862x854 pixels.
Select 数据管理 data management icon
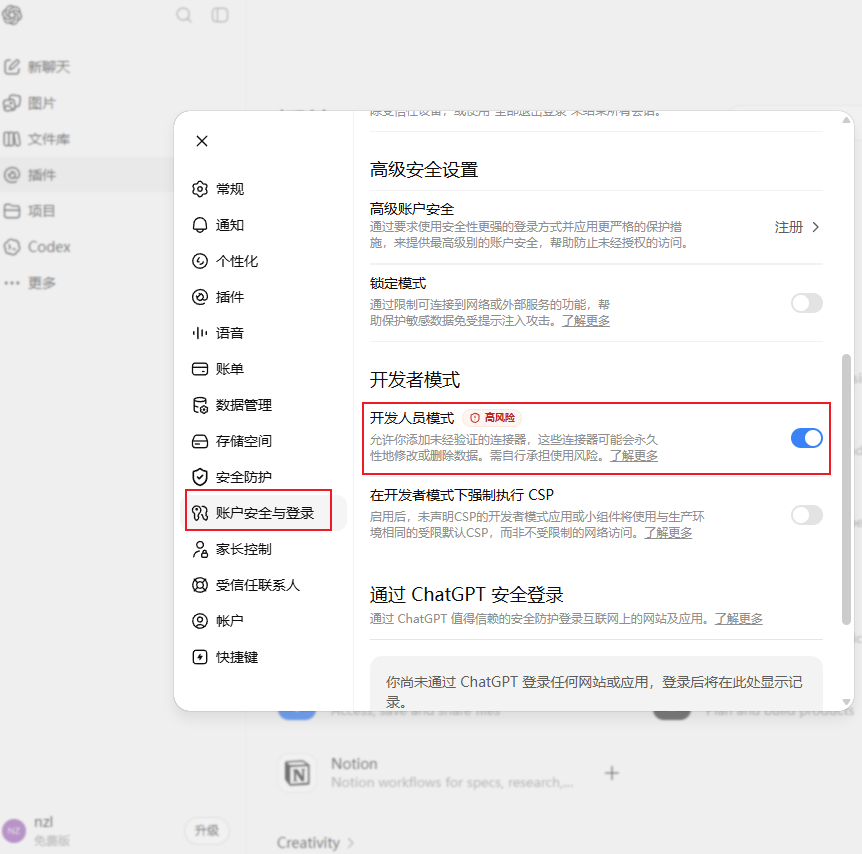click(200, 405)
